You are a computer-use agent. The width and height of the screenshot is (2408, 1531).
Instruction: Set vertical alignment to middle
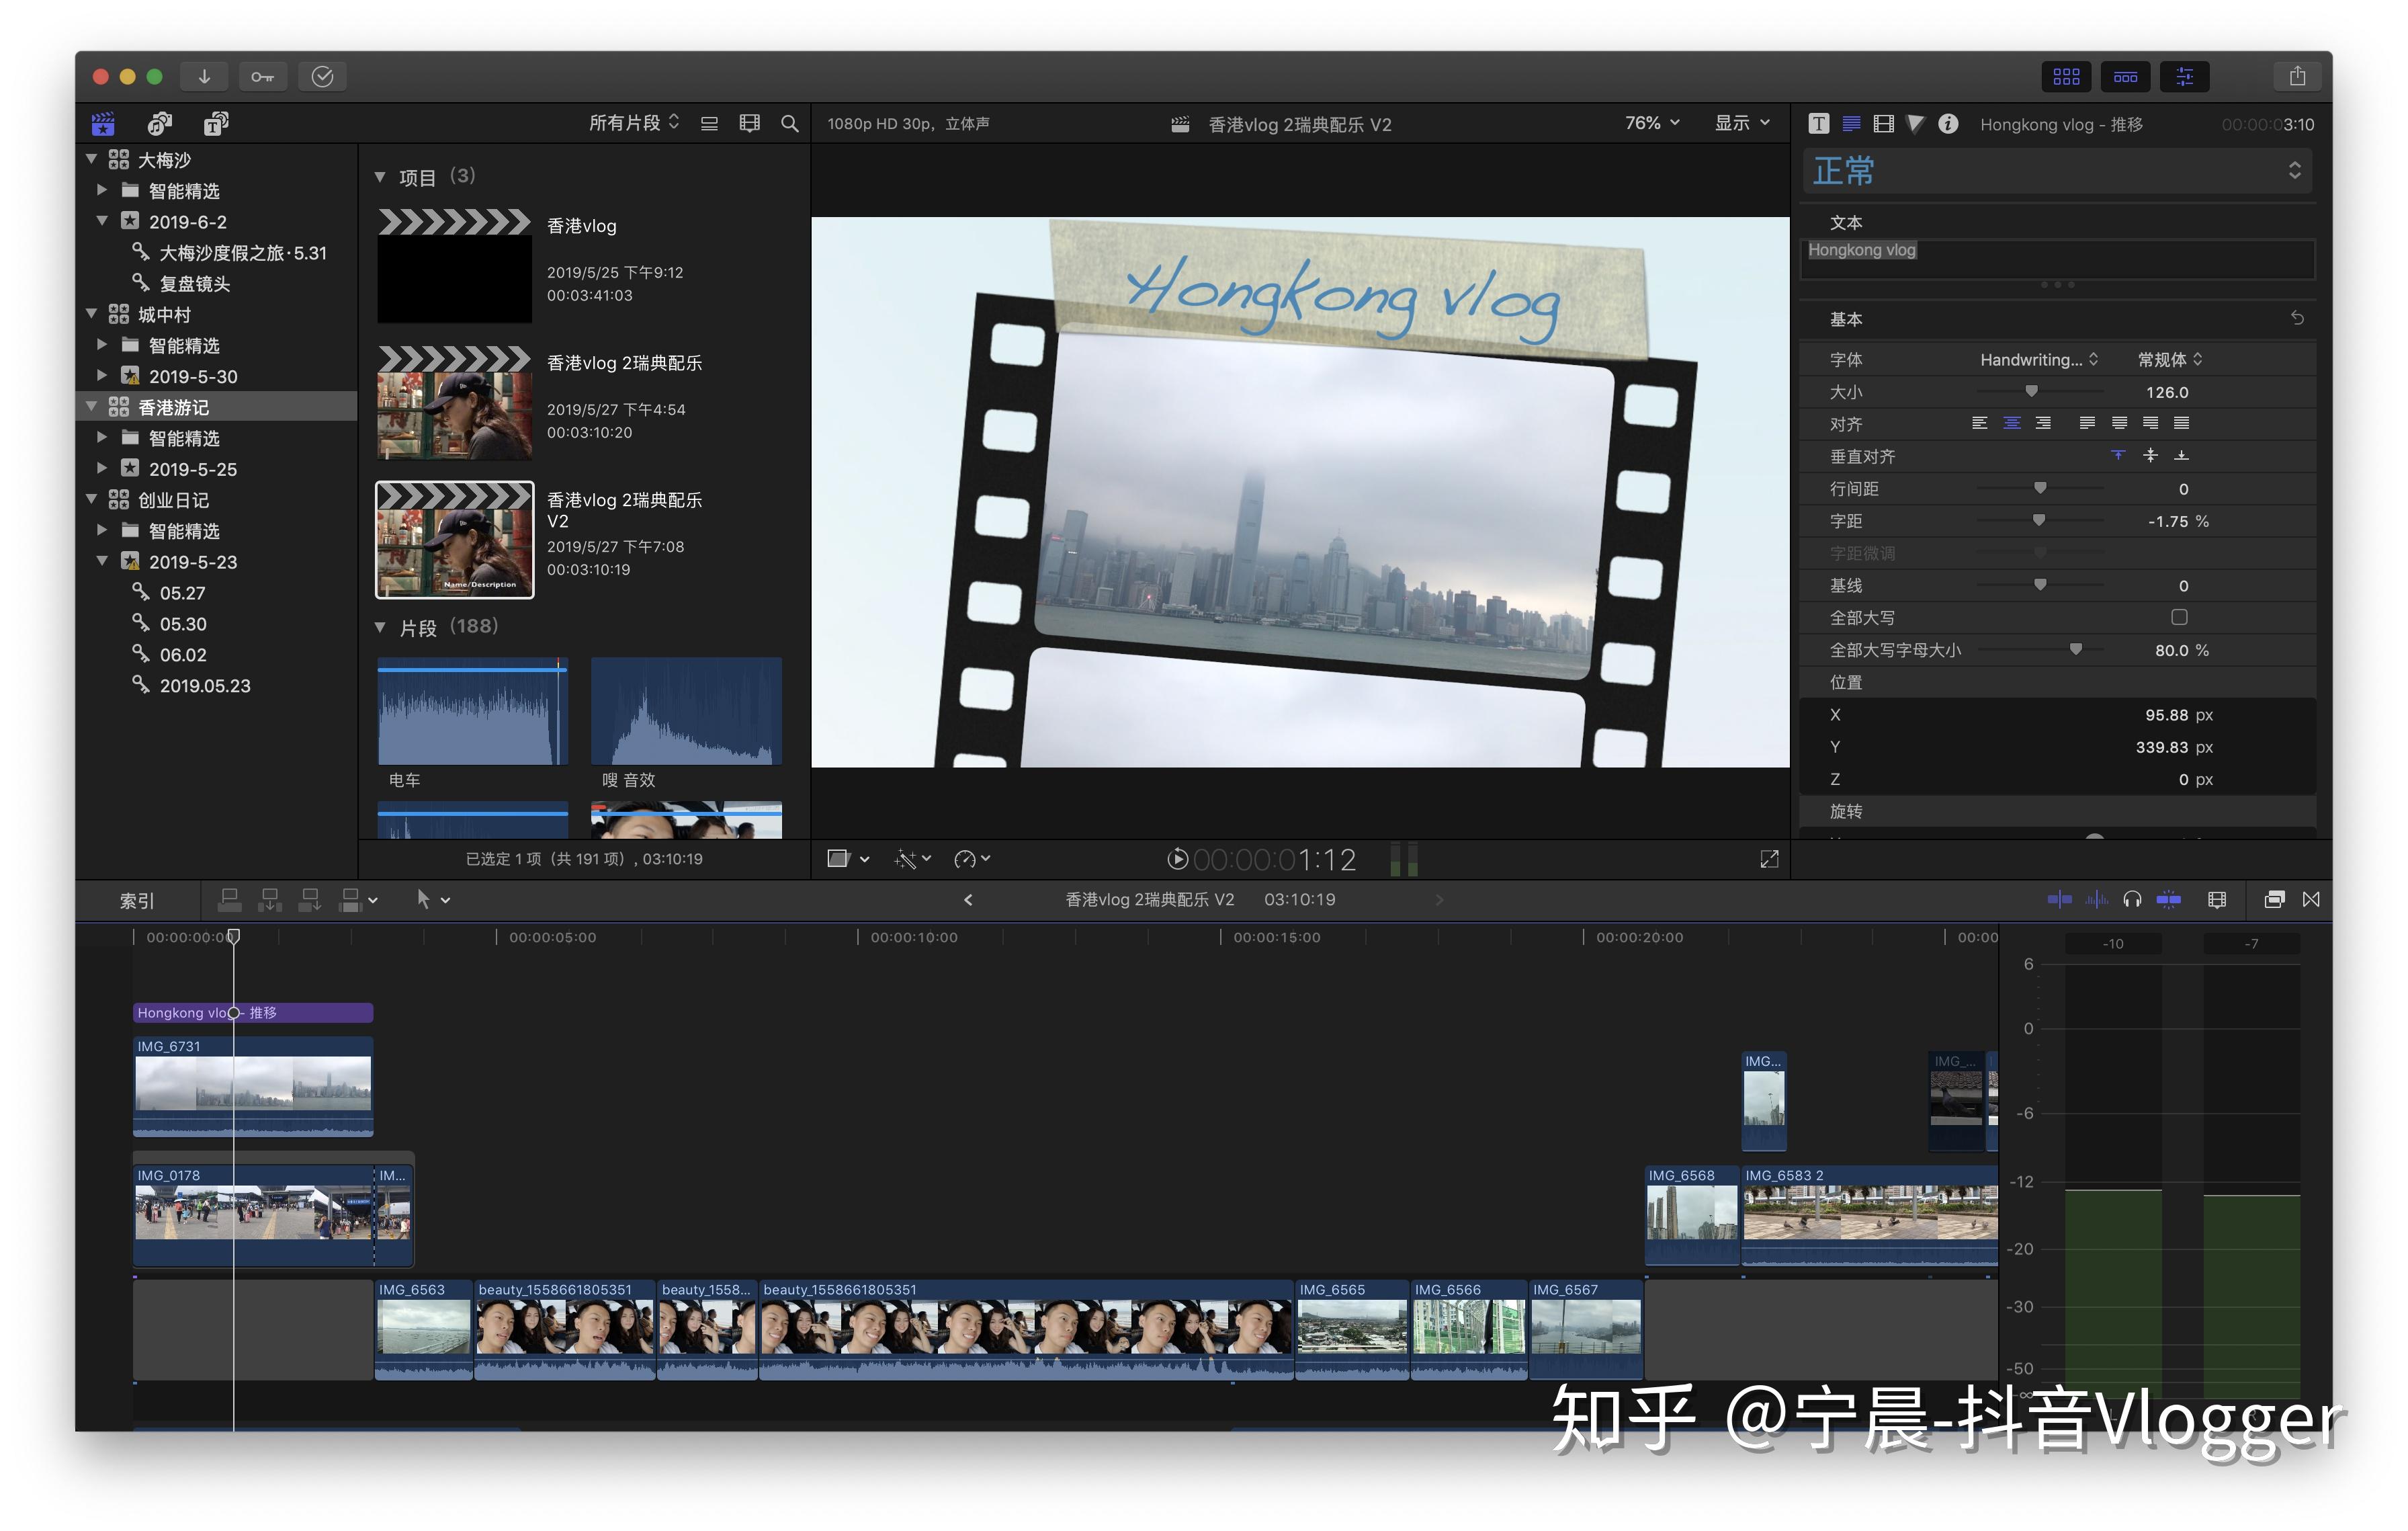(x=2150, y=455)
